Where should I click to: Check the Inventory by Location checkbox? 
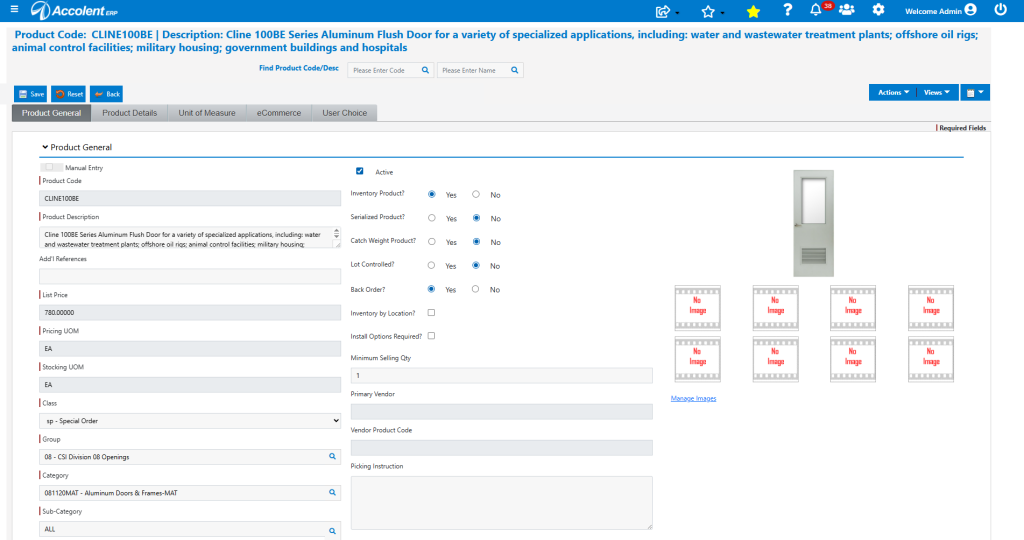tap(431, 313)
